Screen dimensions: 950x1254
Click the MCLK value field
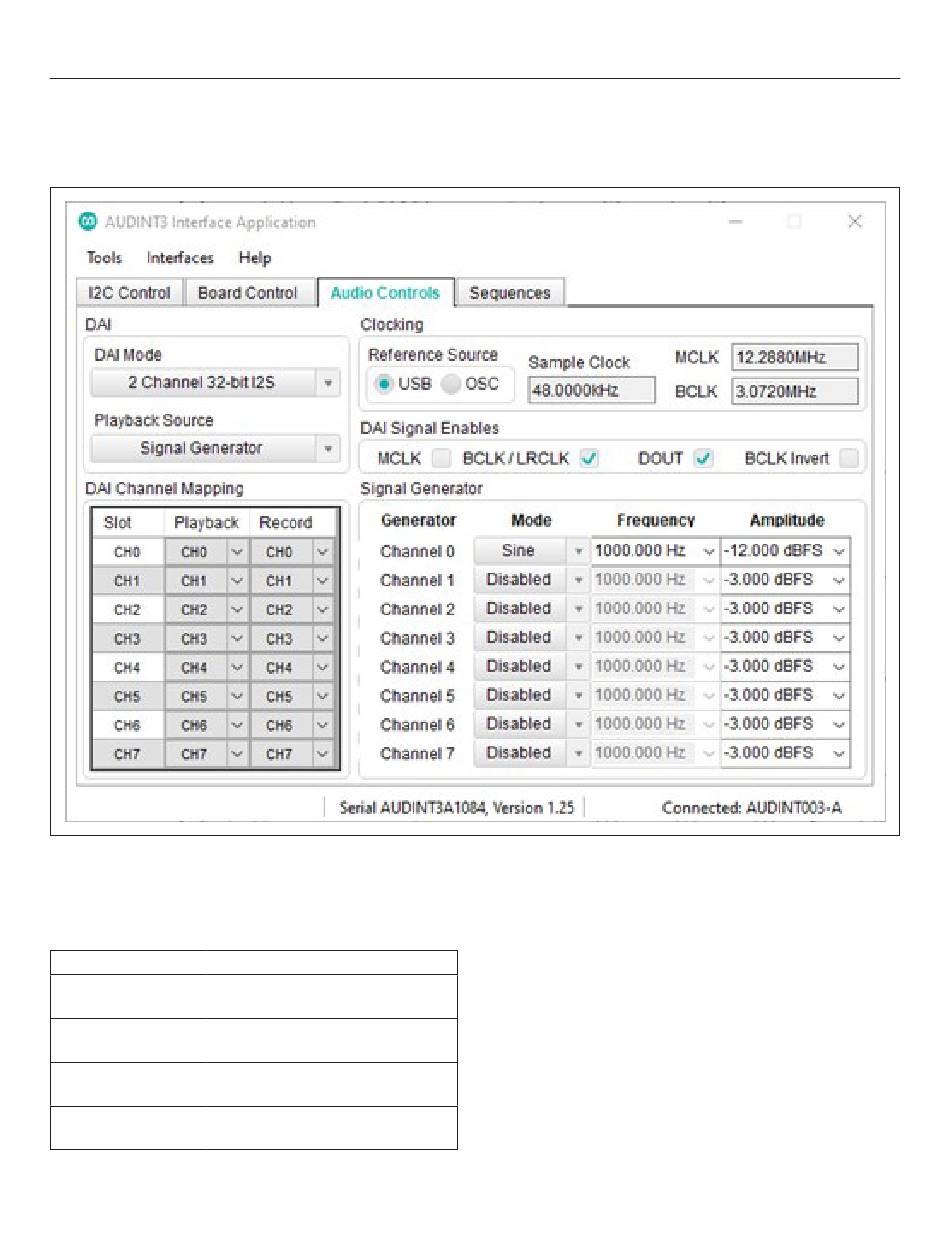click(x=794, y=358)
